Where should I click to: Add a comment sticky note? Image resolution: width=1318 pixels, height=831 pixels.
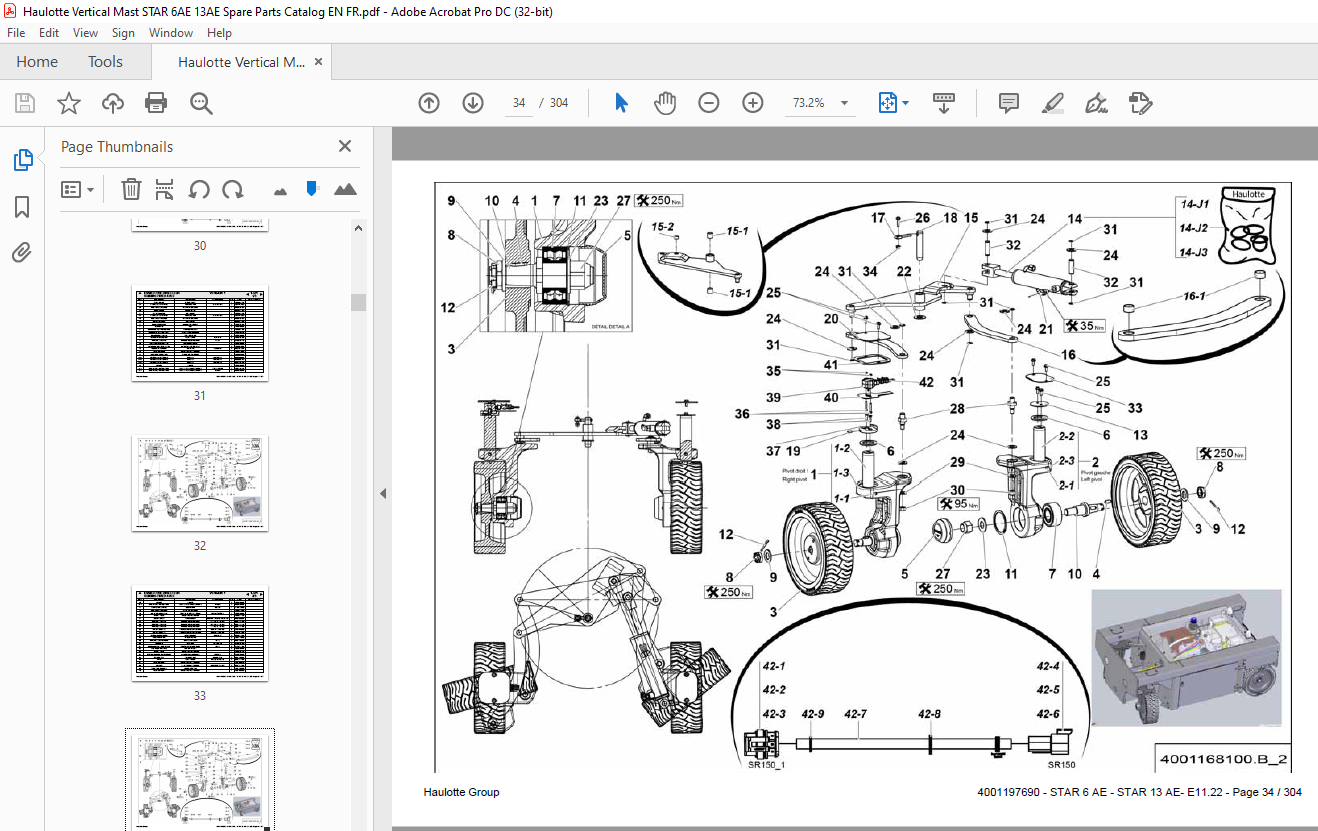pos(1009,103)
